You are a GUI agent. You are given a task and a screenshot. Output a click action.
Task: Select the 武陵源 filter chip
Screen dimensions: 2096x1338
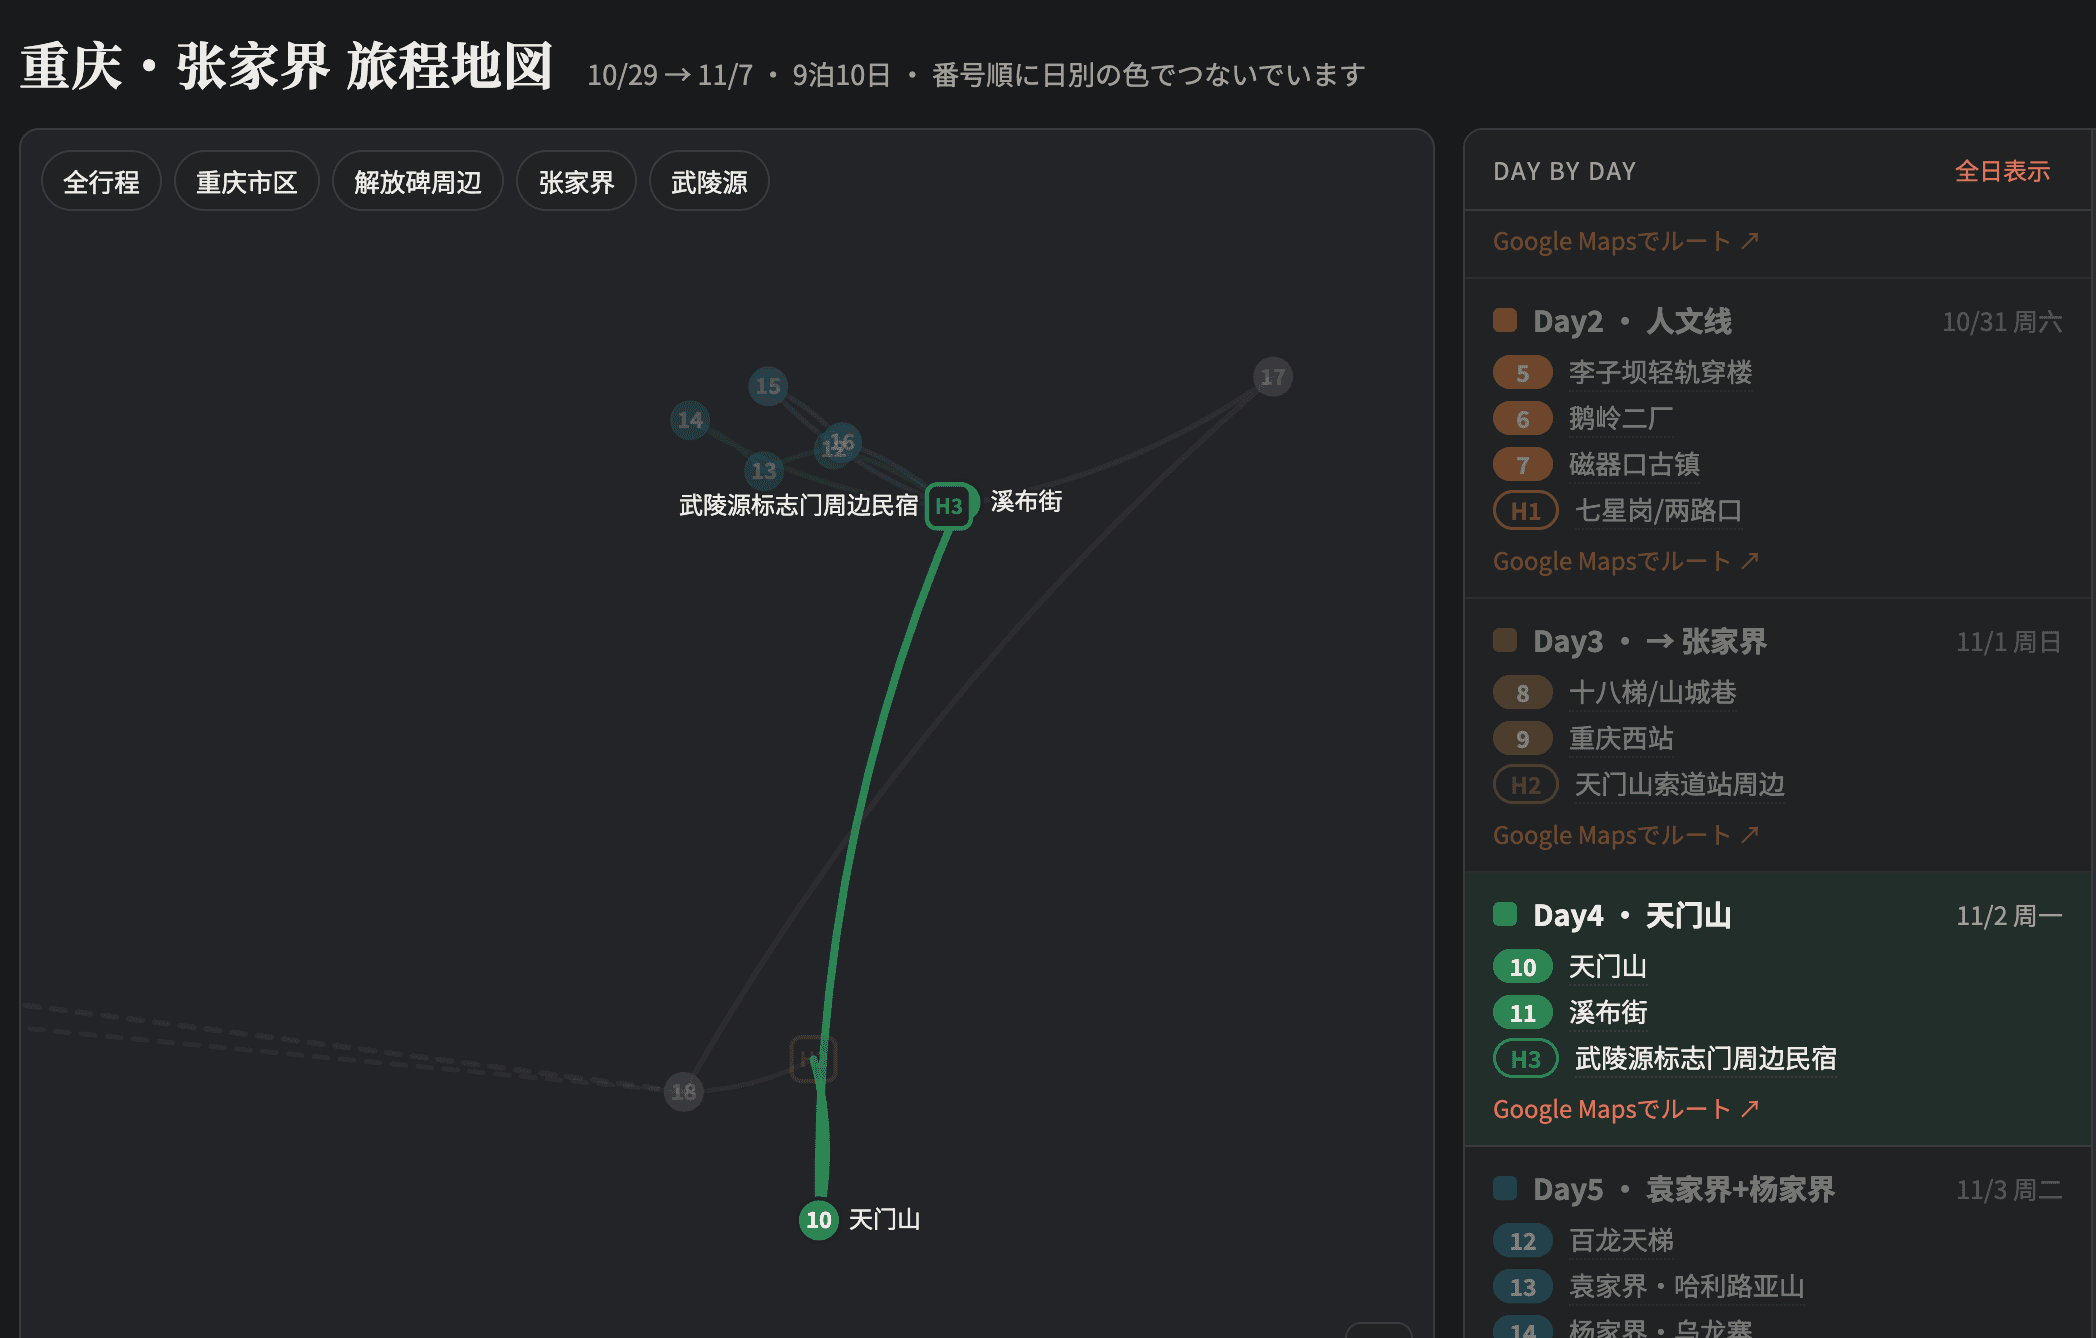coord(709,181)
